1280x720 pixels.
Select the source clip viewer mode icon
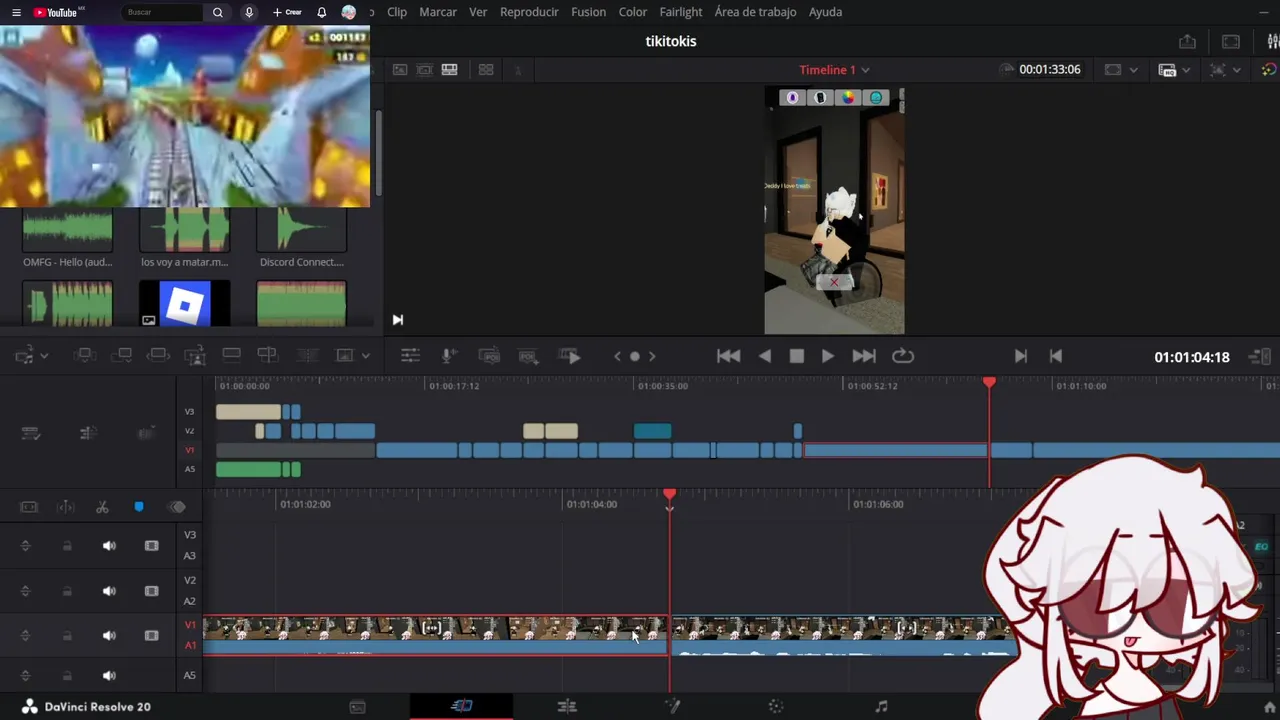[400, 70]
